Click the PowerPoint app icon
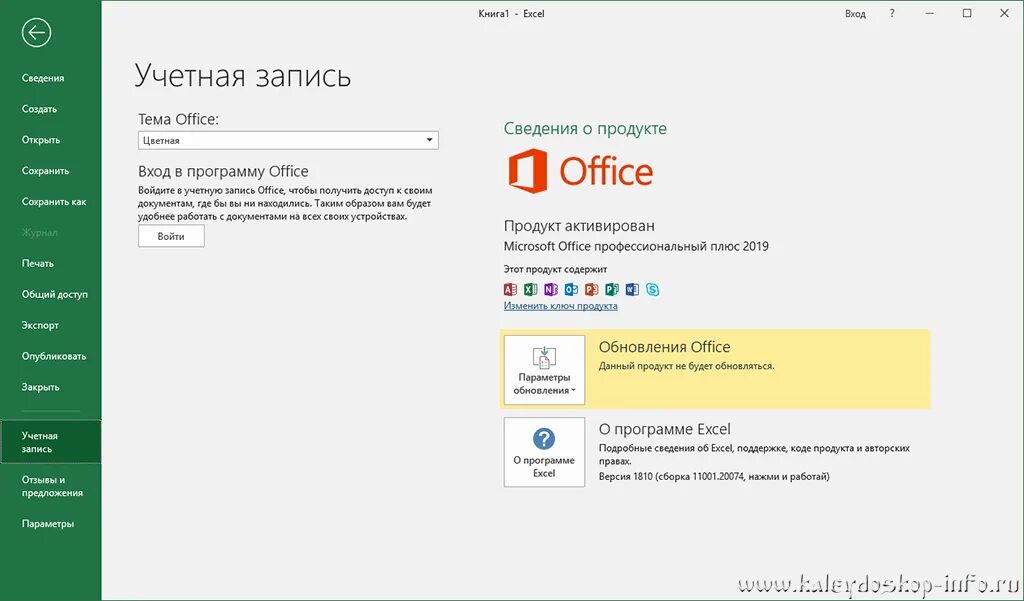Screen dimensions: 1024x601 591,289
